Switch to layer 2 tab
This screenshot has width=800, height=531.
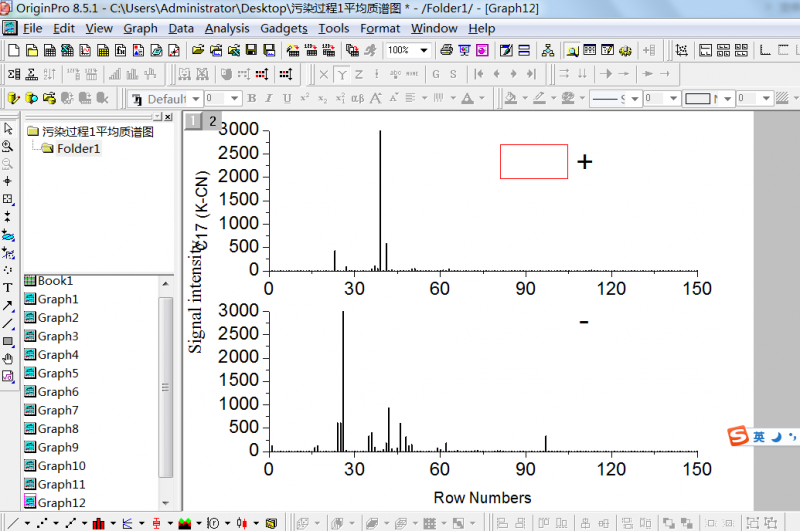pyautogui.click(x=212, y=121)
